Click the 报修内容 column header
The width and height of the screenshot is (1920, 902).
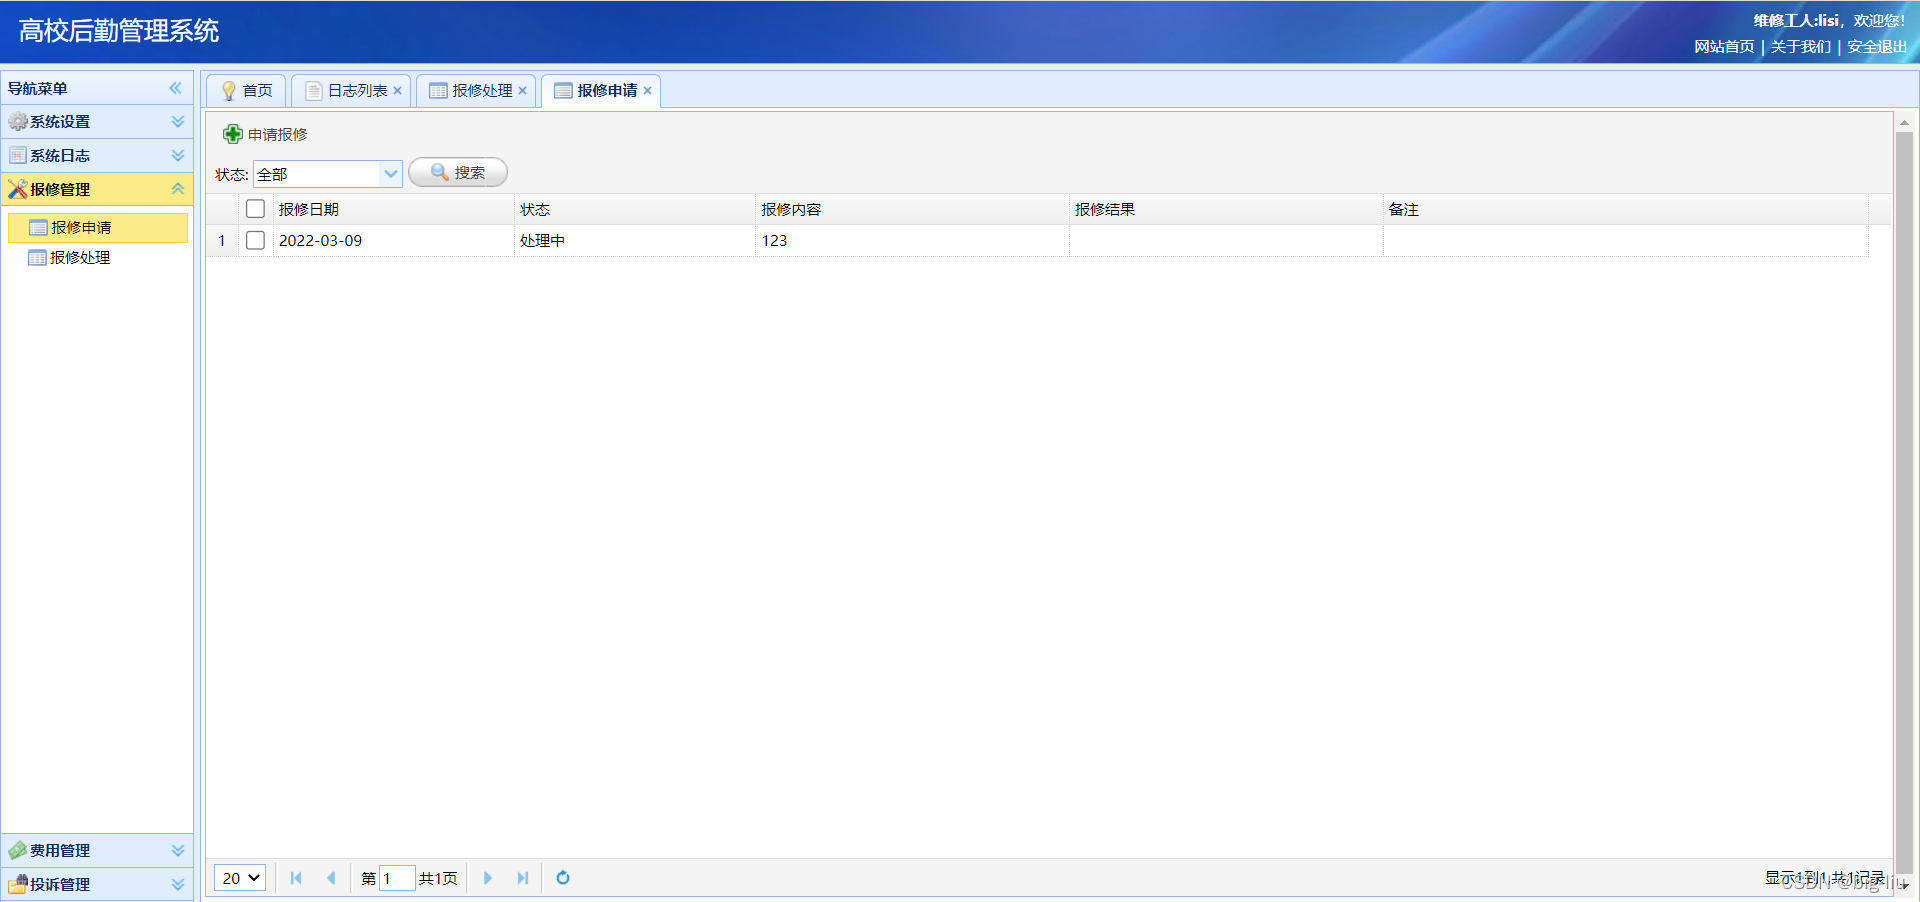(x=912, y=209)
